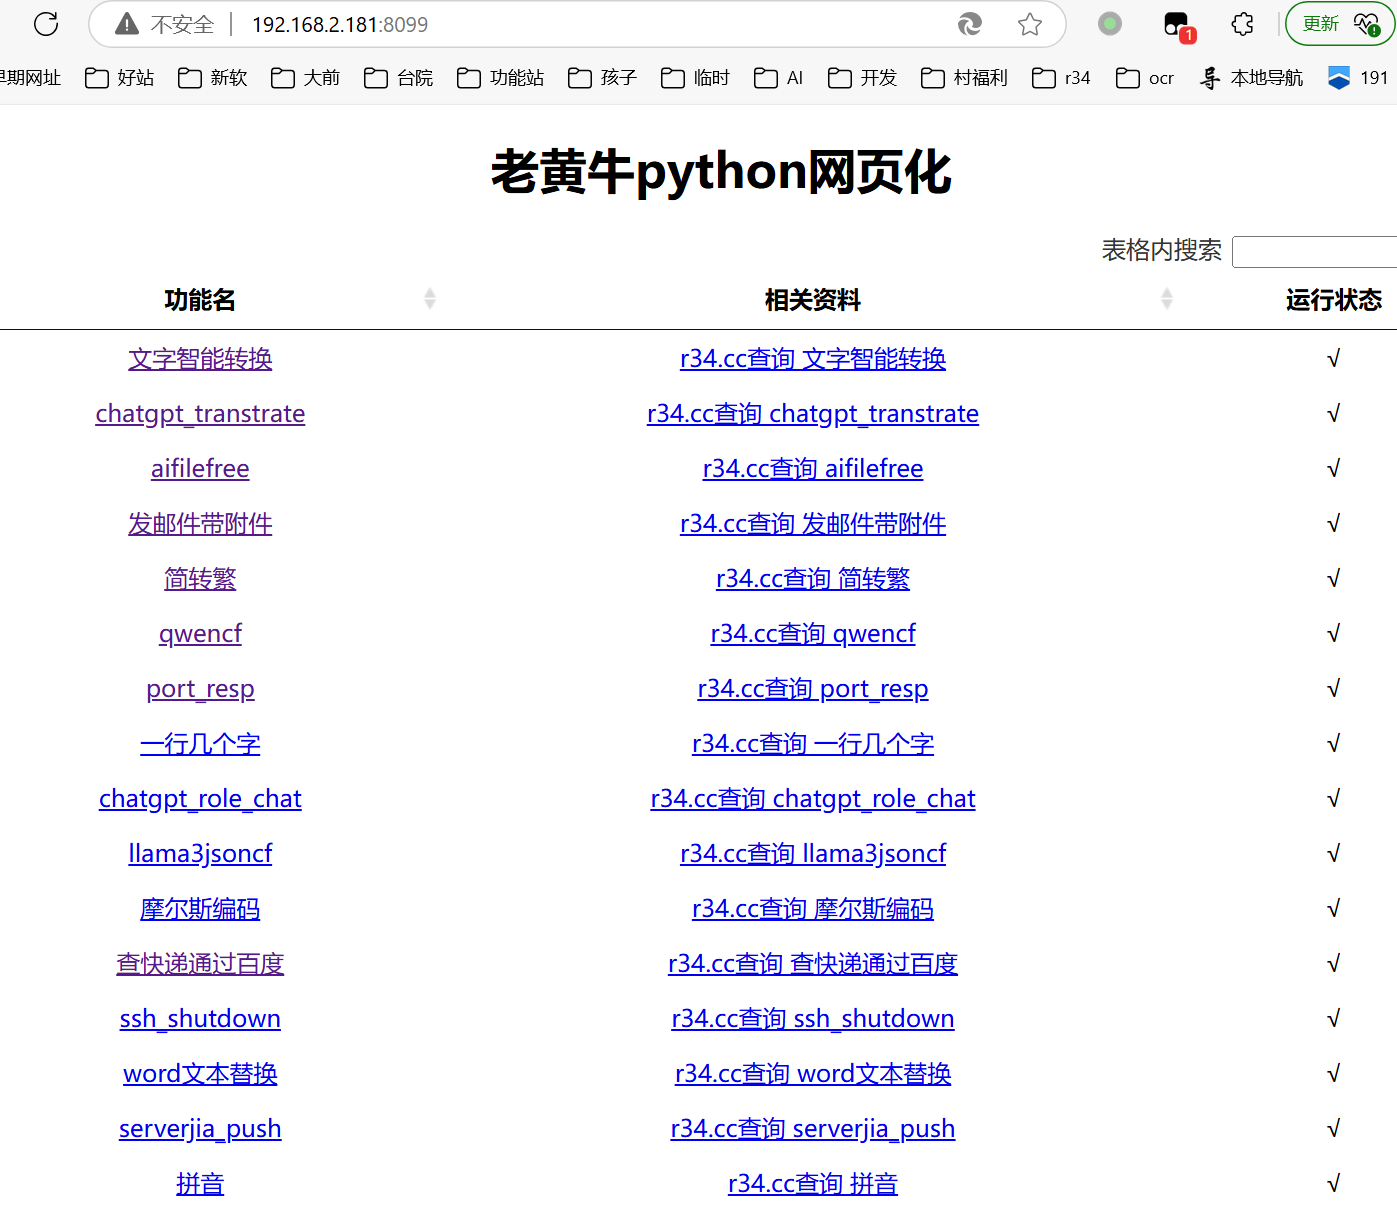Click the extension icon with red badge
The width and height of the screenshot is (1397, 1206).
point(1177,25)
